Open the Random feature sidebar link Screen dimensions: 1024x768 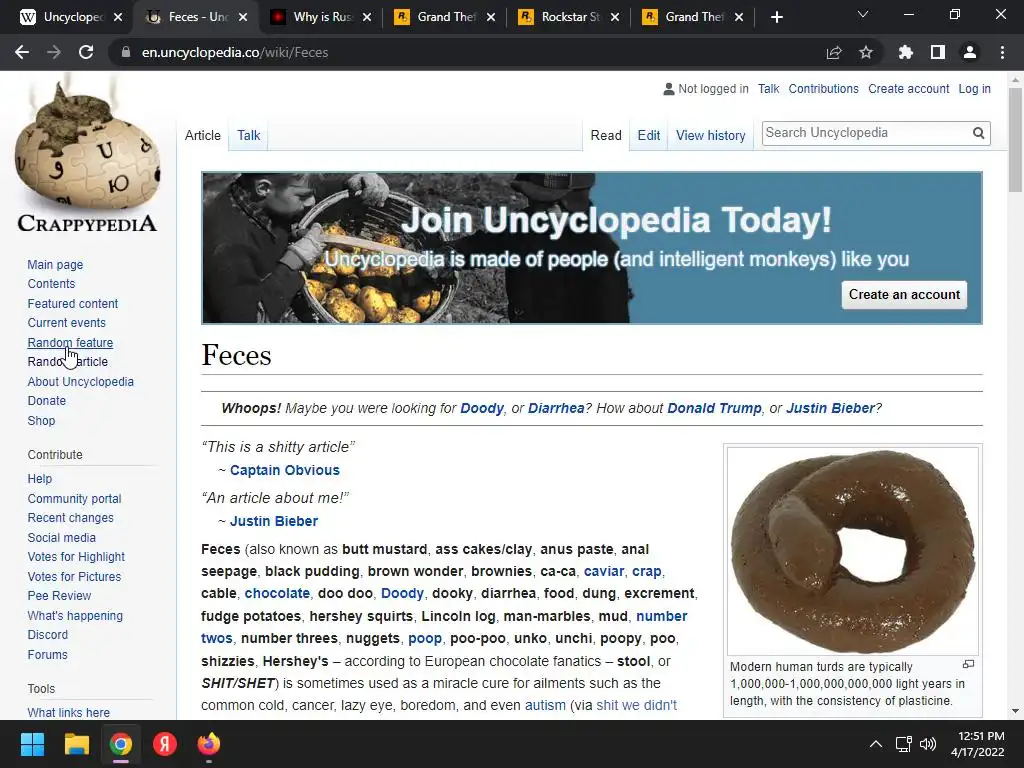pos(70,342)
